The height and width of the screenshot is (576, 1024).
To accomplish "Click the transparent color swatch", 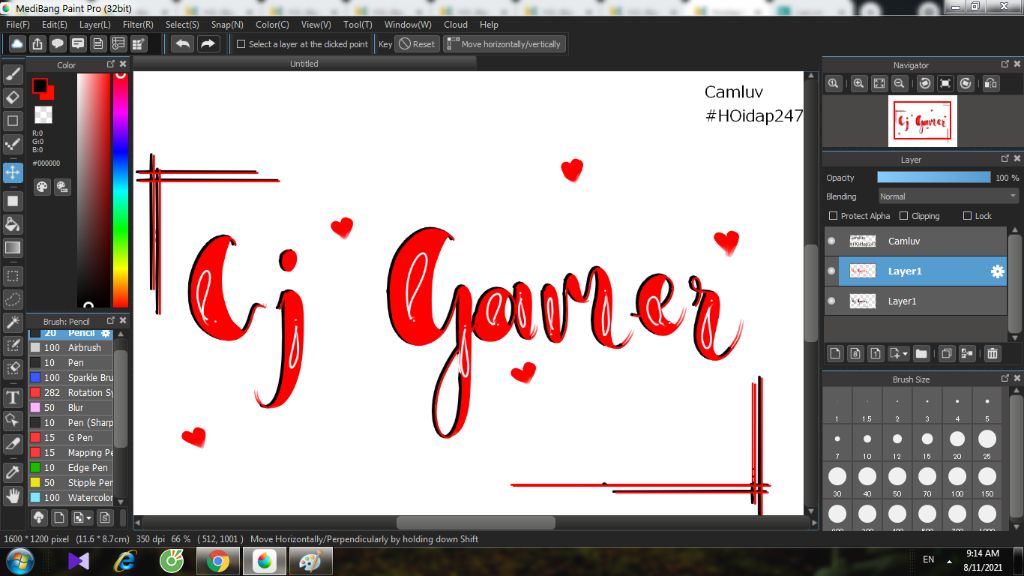I will pos(43,115).
